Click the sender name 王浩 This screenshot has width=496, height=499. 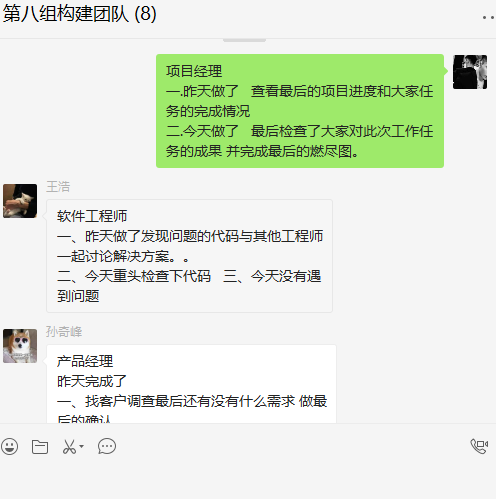[58, 187]
